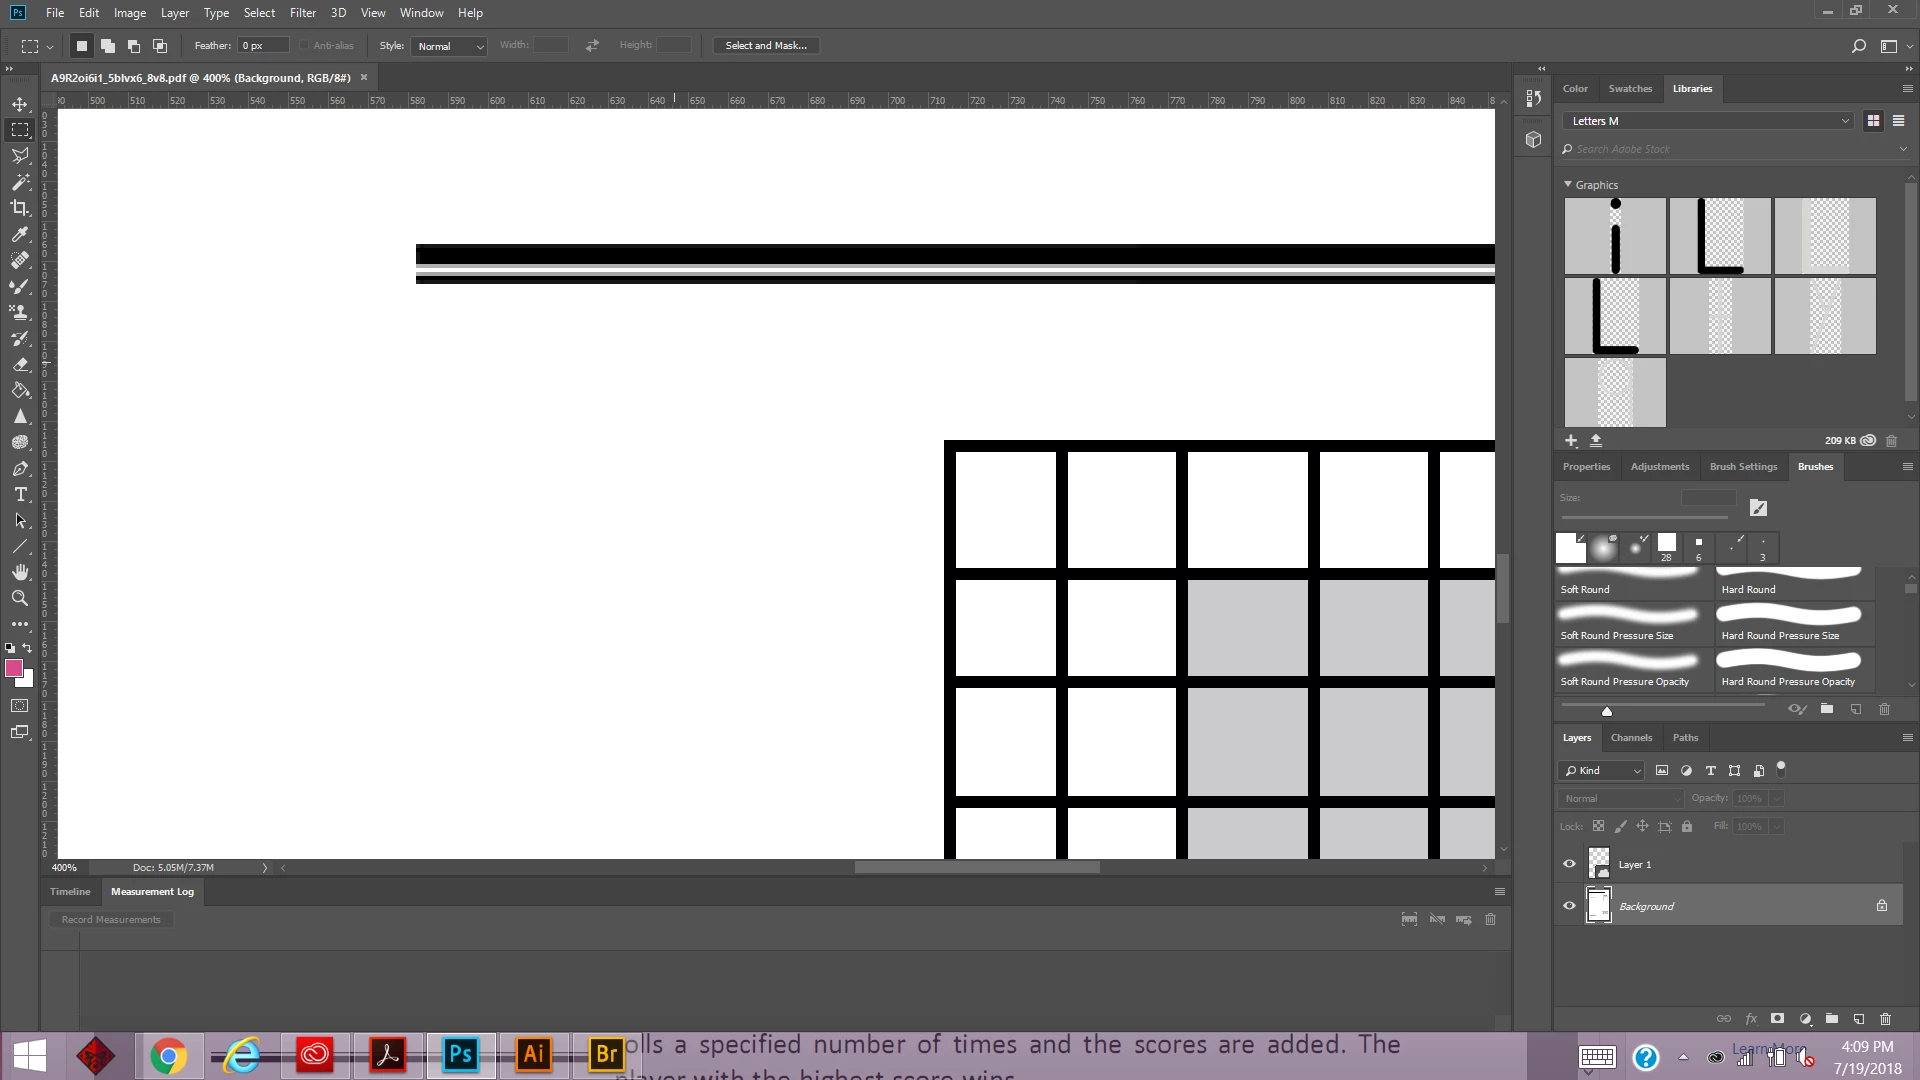
Task: Hide Layer 1 using eye icon
Action: coord(1569,864)
